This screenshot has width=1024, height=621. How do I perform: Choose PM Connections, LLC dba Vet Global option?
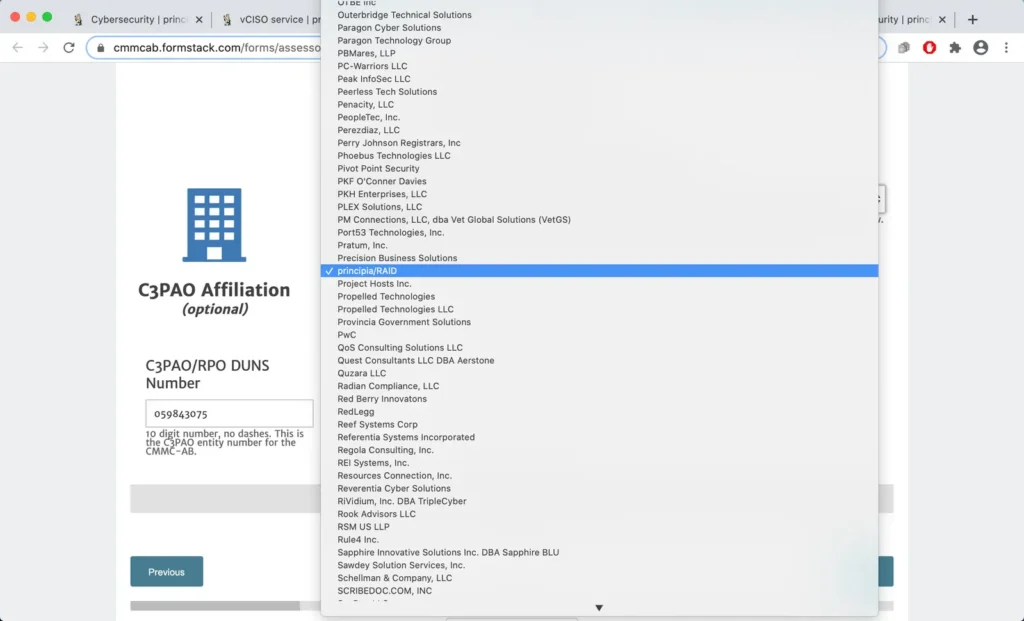599,219
